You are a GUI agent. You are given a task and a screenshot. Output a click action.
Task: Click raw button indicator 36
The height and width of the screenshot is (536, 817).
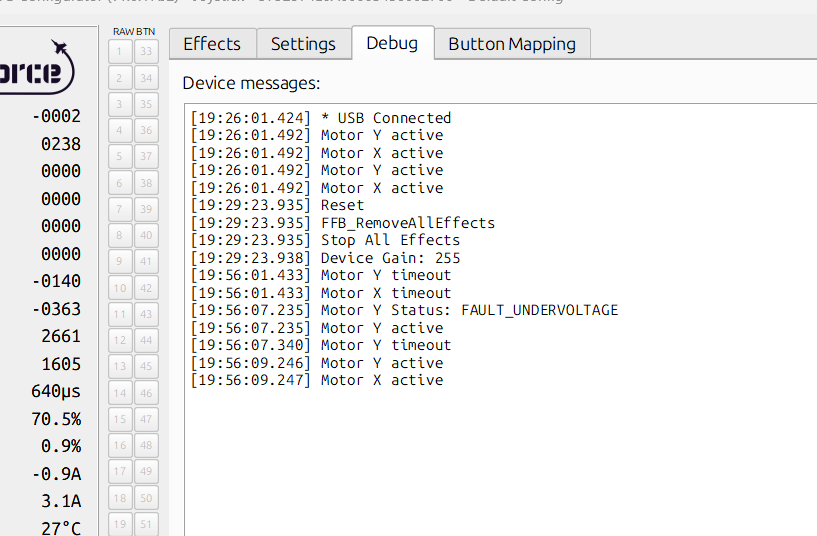pos(146,130)
